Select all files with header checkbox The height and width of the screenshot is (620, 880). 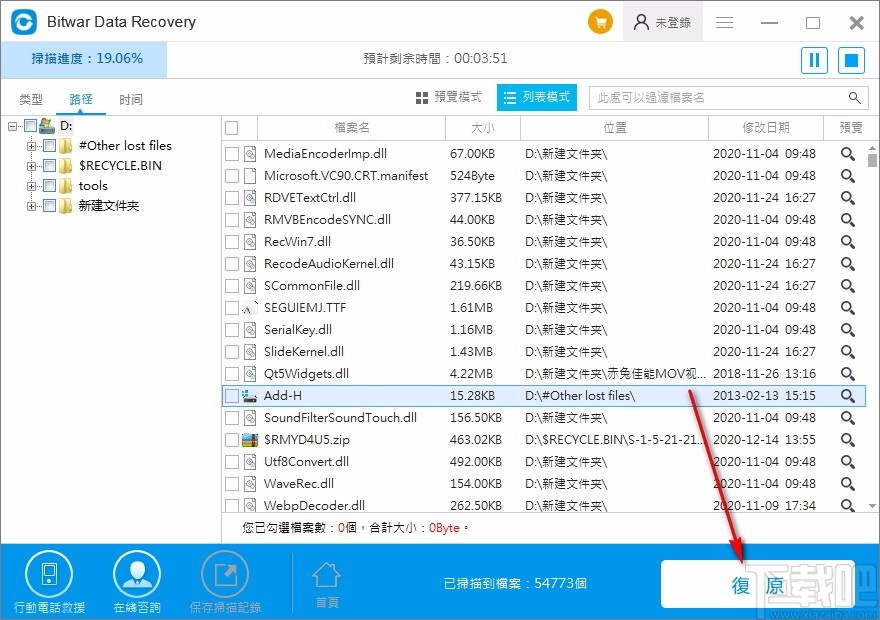[x=233, y=128]
